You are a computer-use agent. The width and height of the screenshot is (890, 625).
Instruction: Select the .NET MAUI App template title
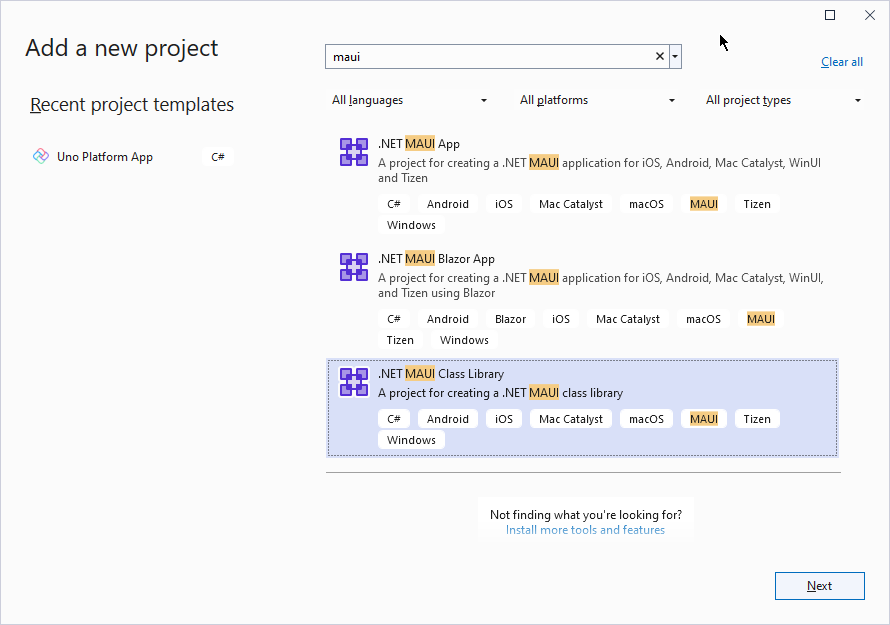tap(419, 144)
